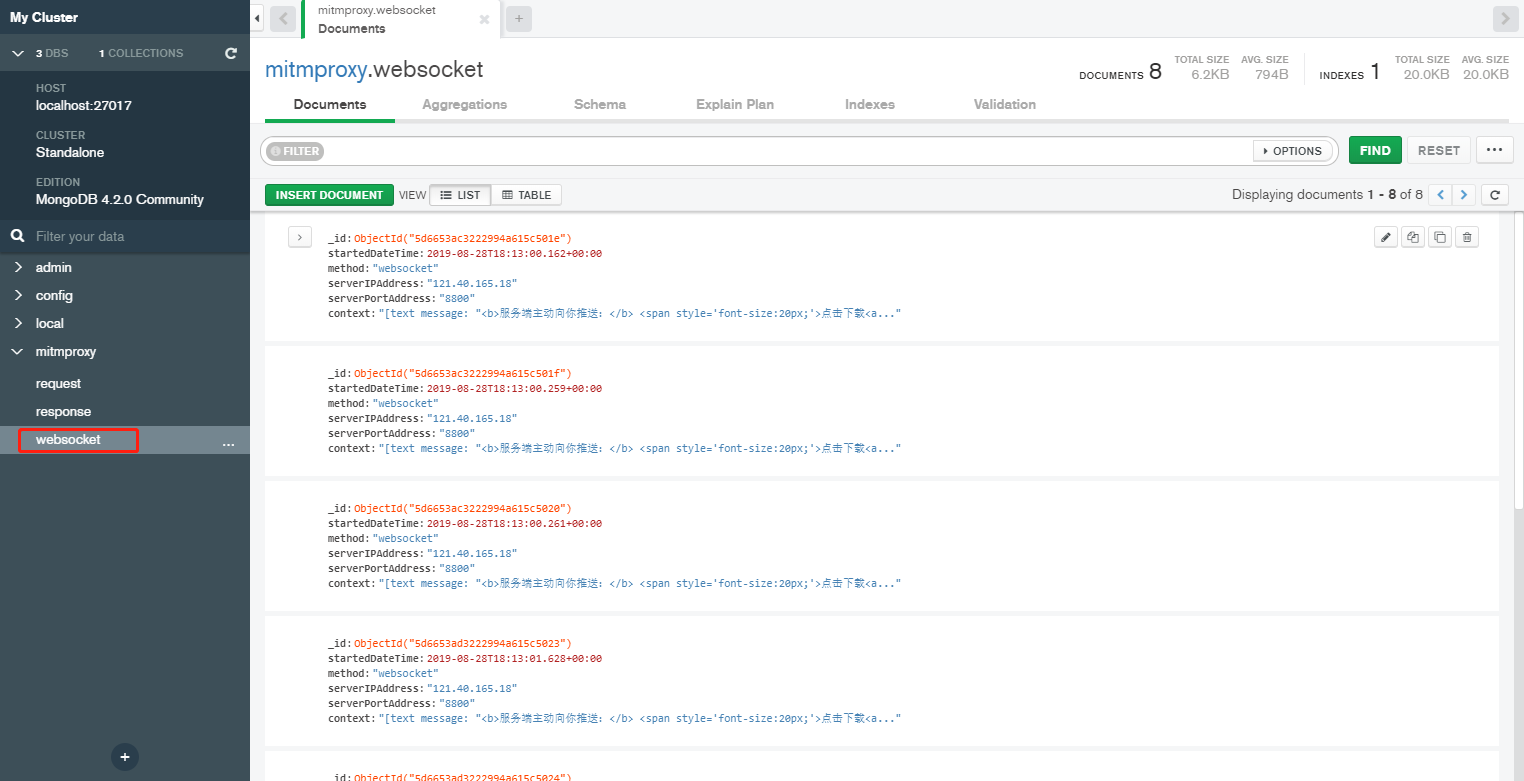Click ObjectId ending c501e
Image resolution: width=1524 pixels, height=781 pixels.
(463, 238)
